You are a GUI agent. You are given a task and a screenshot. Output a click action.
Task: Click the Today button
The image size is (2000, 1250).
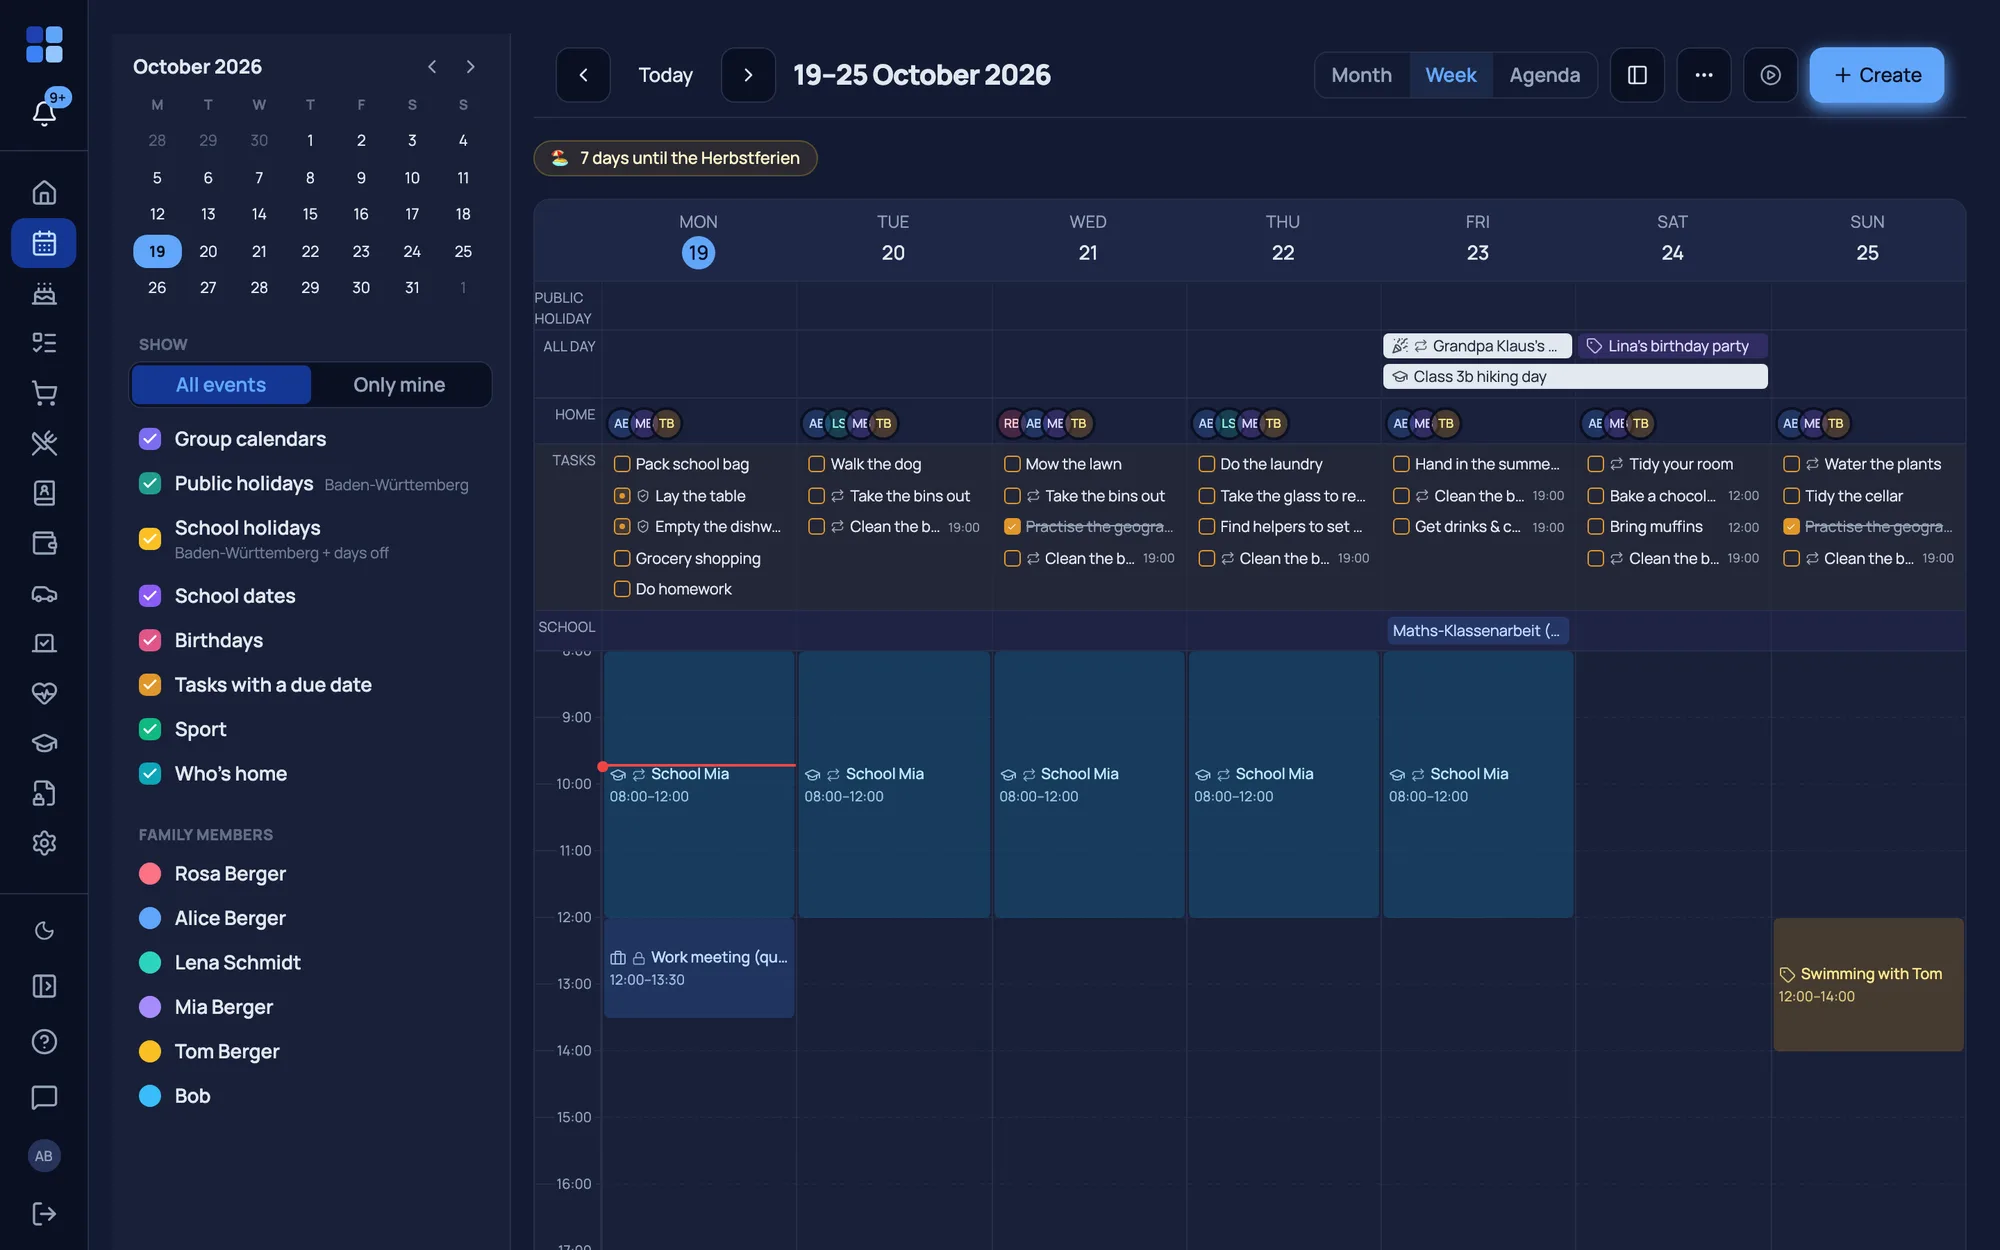[665, 75]
